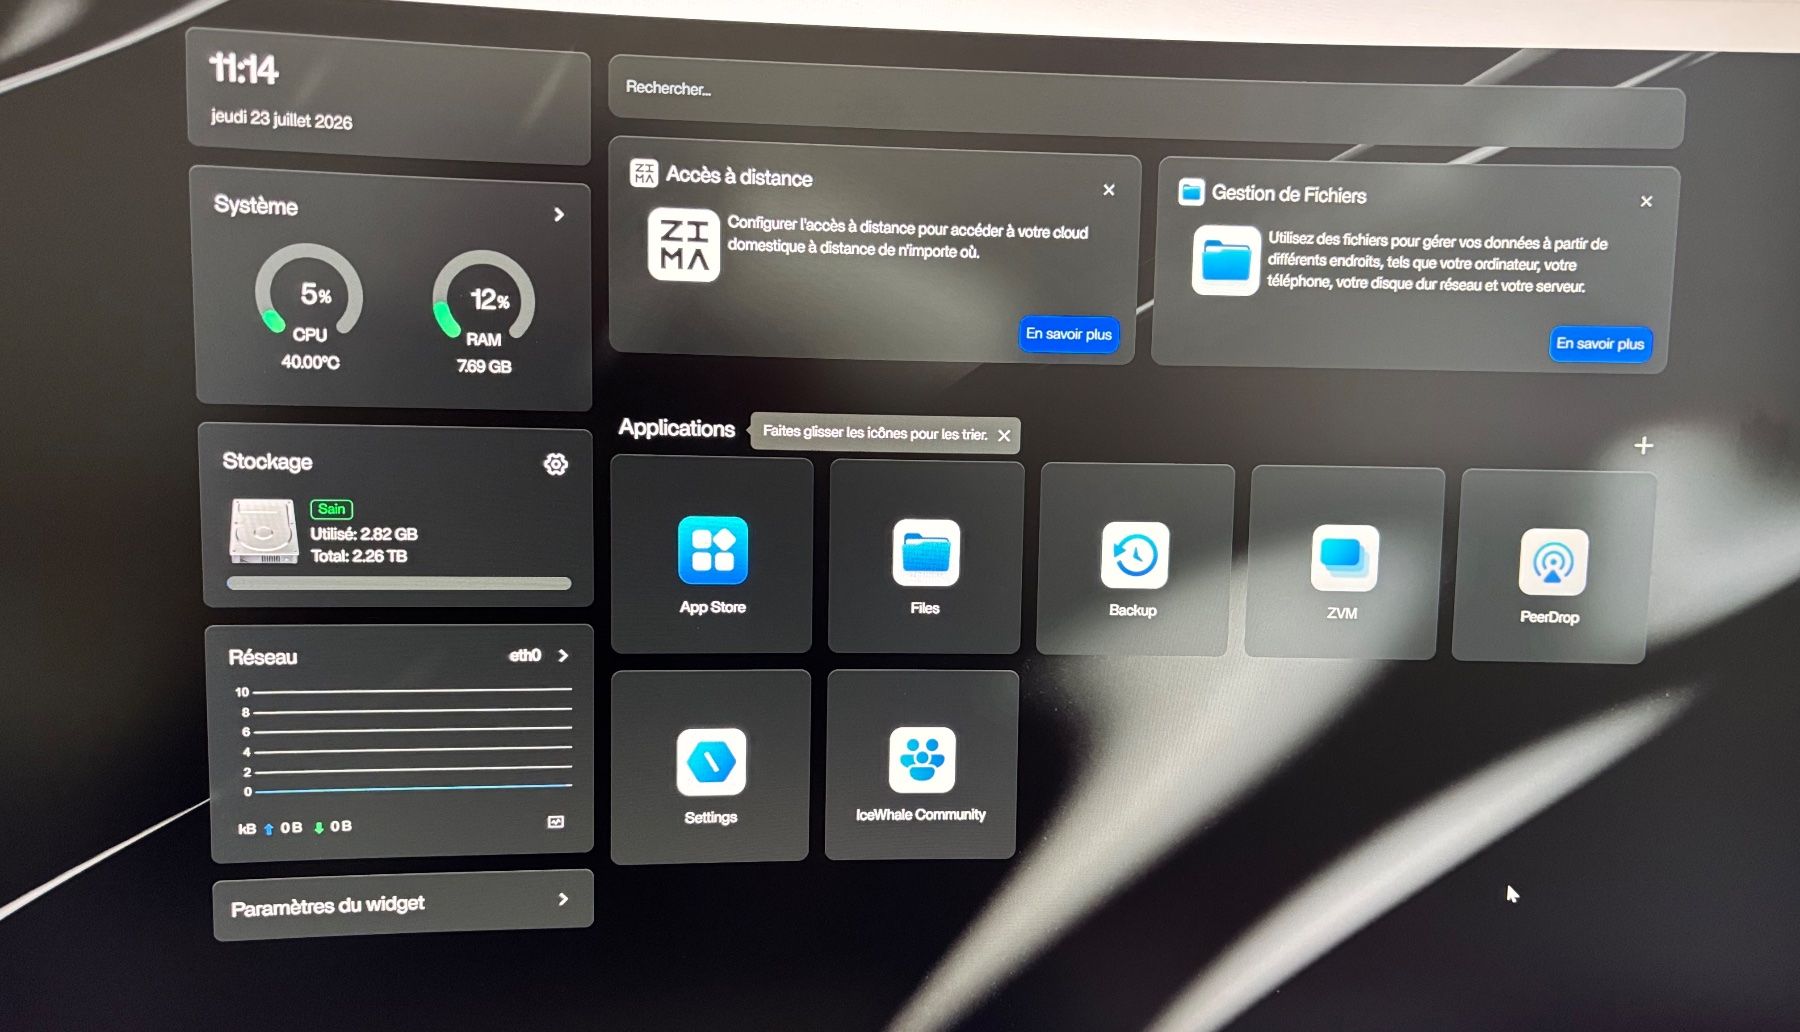The image size is (1800, 1032).
Task: Open IceWhale Community app
Action: coord(921,765)
